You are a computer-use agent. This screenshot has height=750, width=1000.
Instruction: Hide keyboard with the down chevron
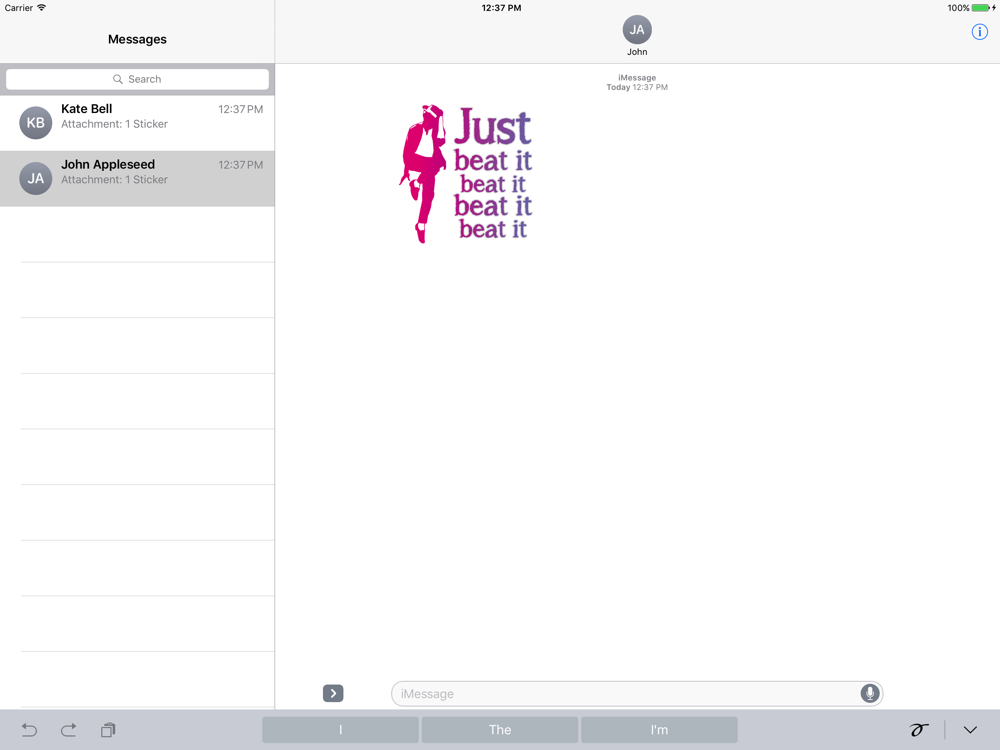(970, 730)
